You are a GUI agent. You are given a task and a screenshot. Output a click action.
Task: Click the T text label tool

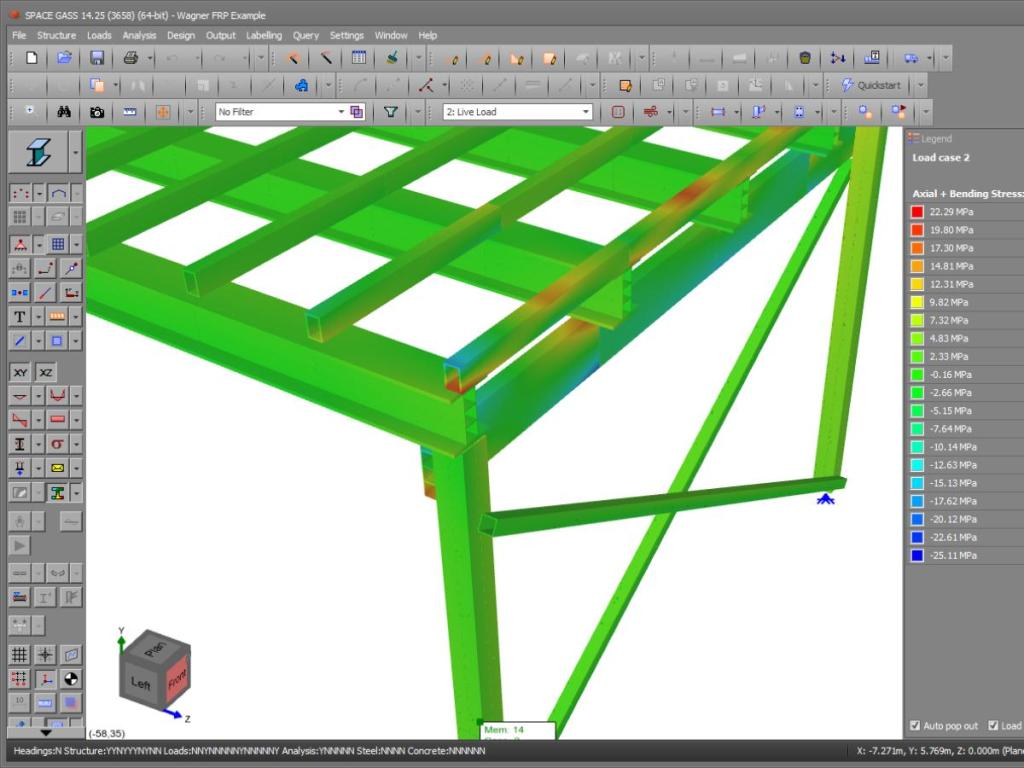(20, 317)
